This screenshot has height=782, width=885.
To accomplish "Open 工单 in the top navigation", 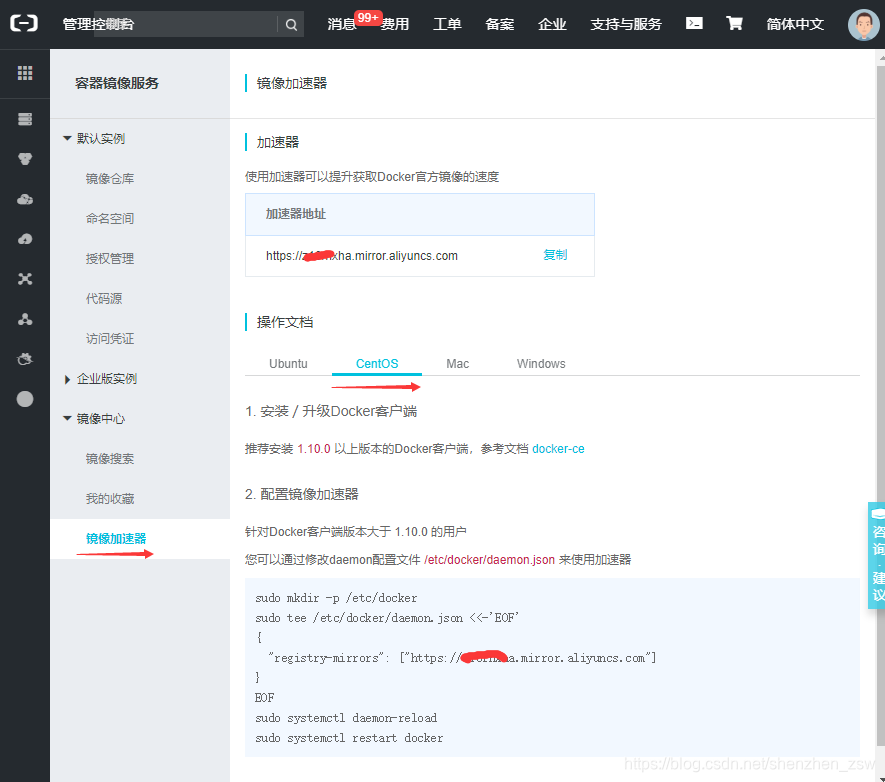I will click(x=447, y=24).
